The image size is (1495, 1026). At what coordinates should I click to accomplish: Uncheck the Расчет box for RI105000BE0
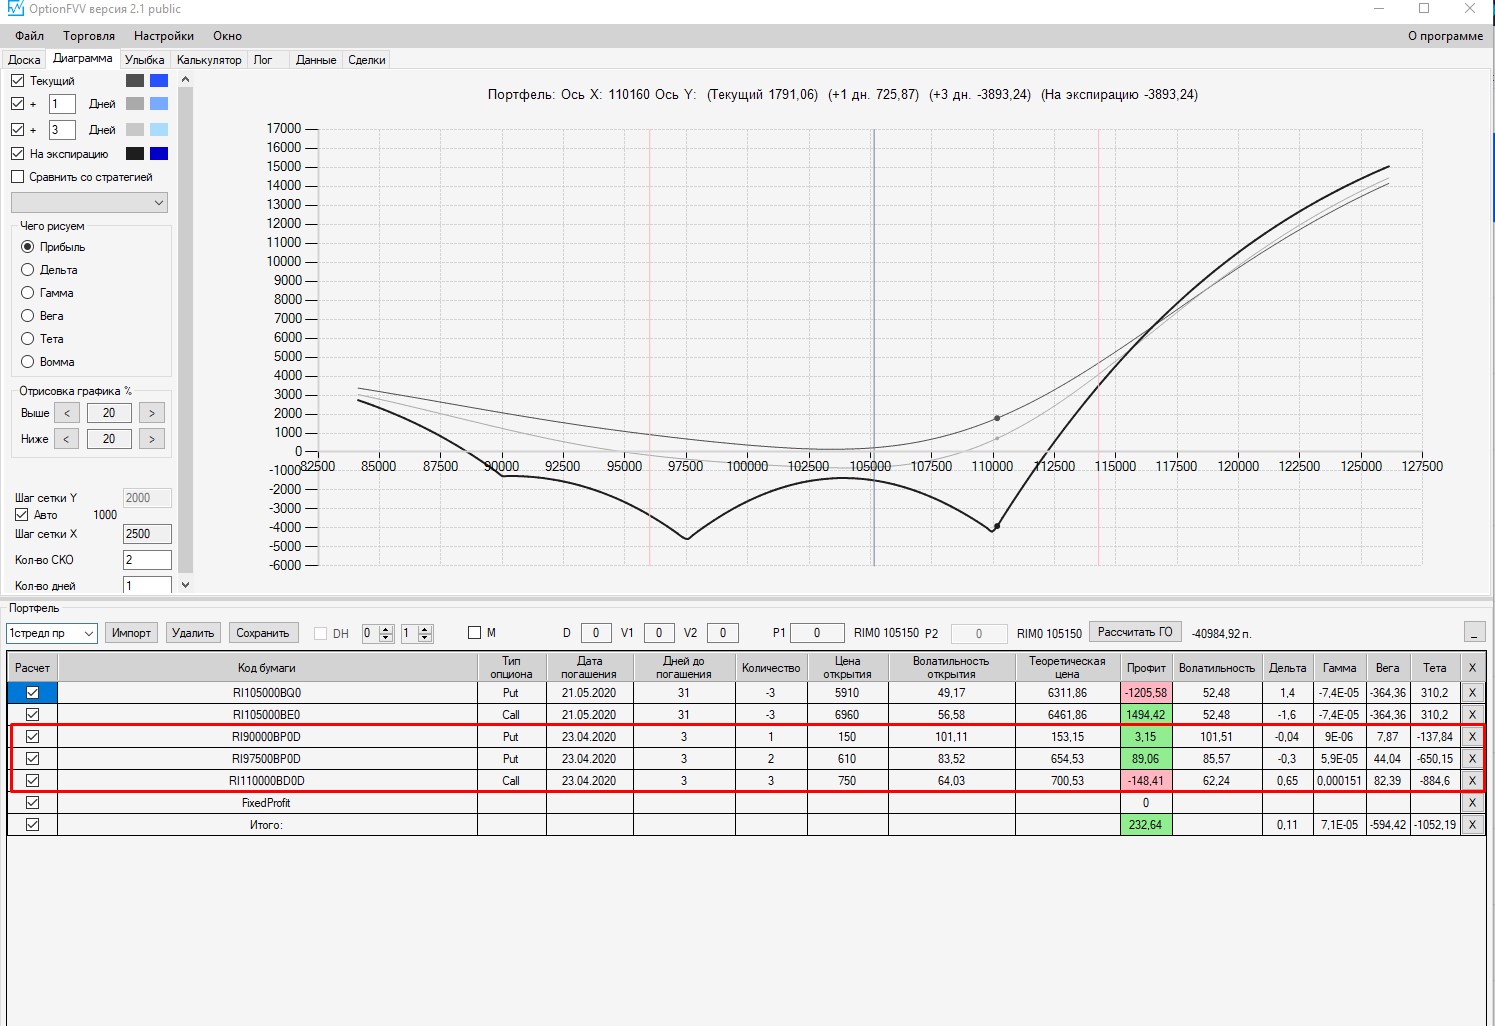[x=33, y=714]
